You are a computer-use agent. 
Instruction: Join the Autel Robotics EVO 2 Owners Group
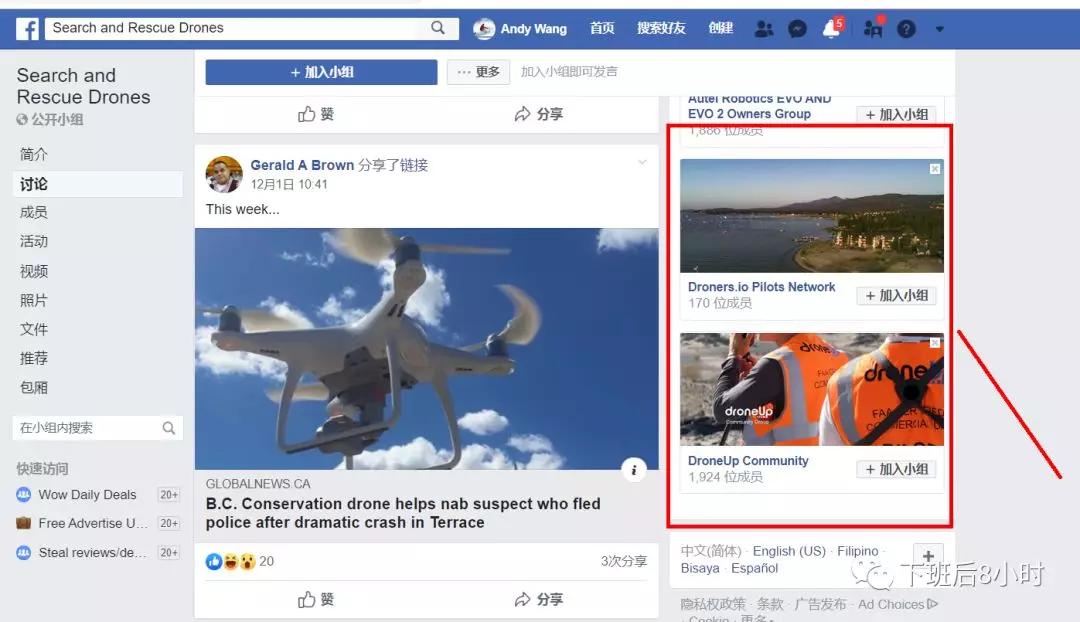tap(896, 114)
